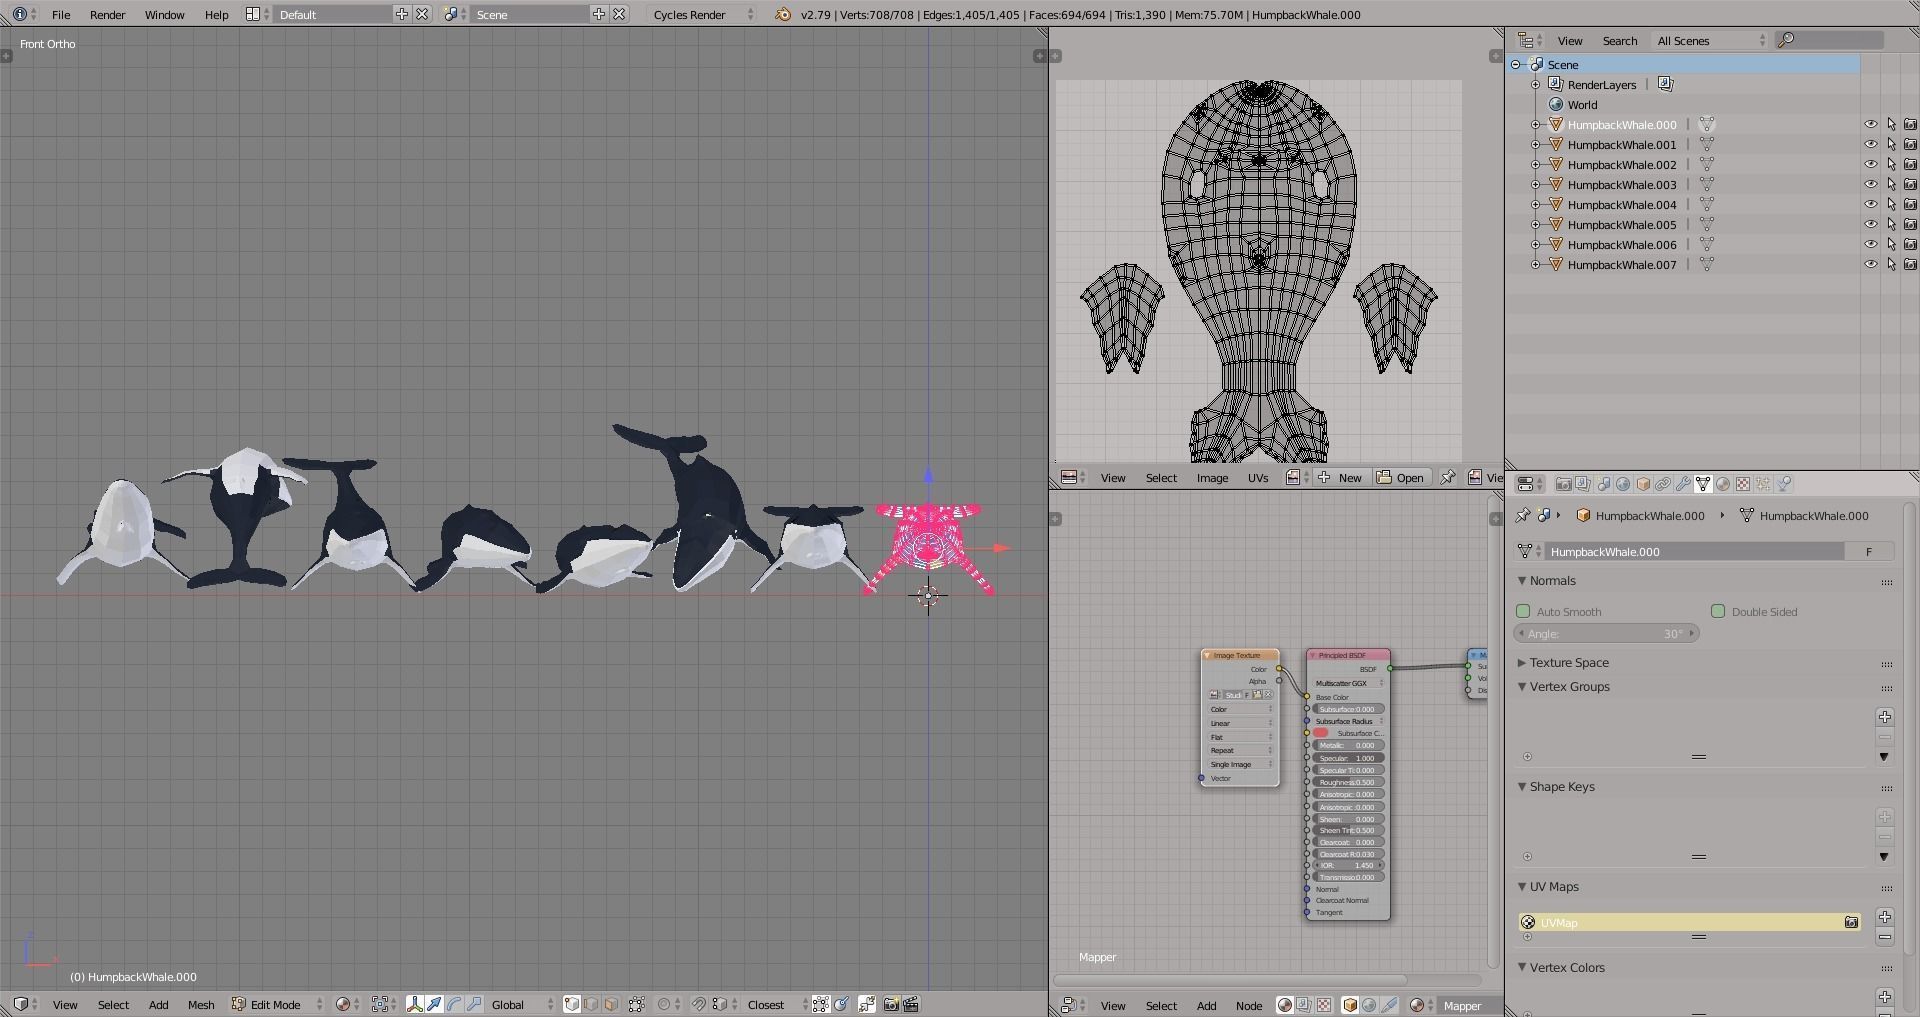Enable the translate manipulator arrow icon
Screen dimensions: 1920x1017
point(434,1004)
